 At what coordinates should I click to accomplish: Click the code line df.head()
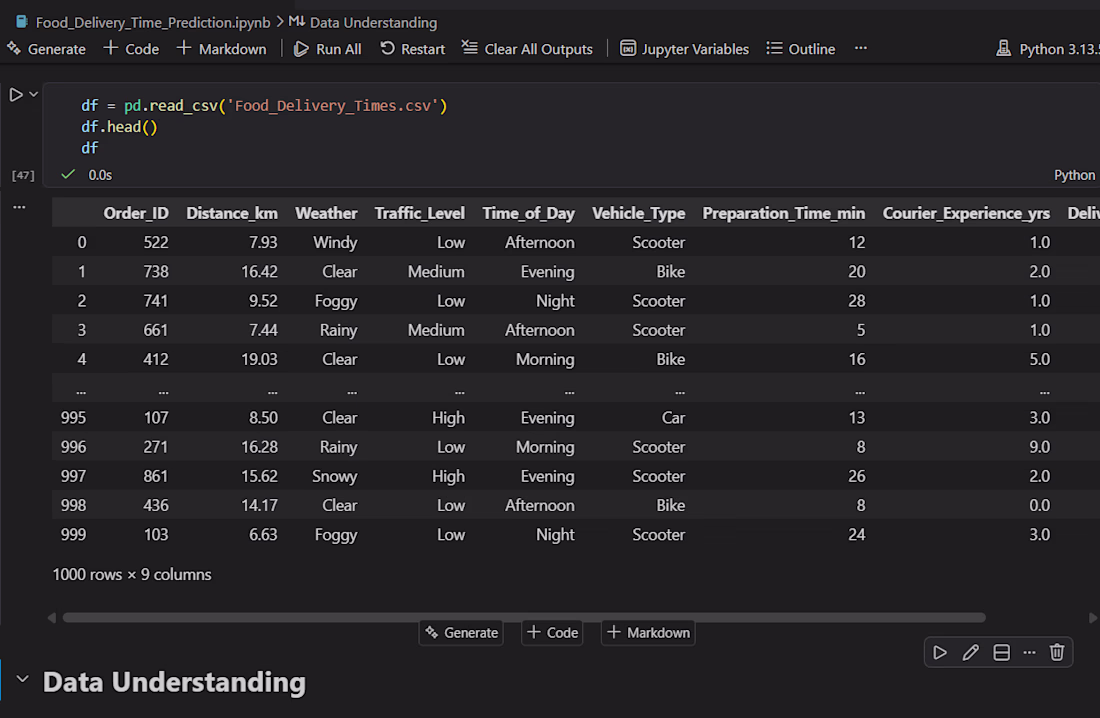coord(119,127)
